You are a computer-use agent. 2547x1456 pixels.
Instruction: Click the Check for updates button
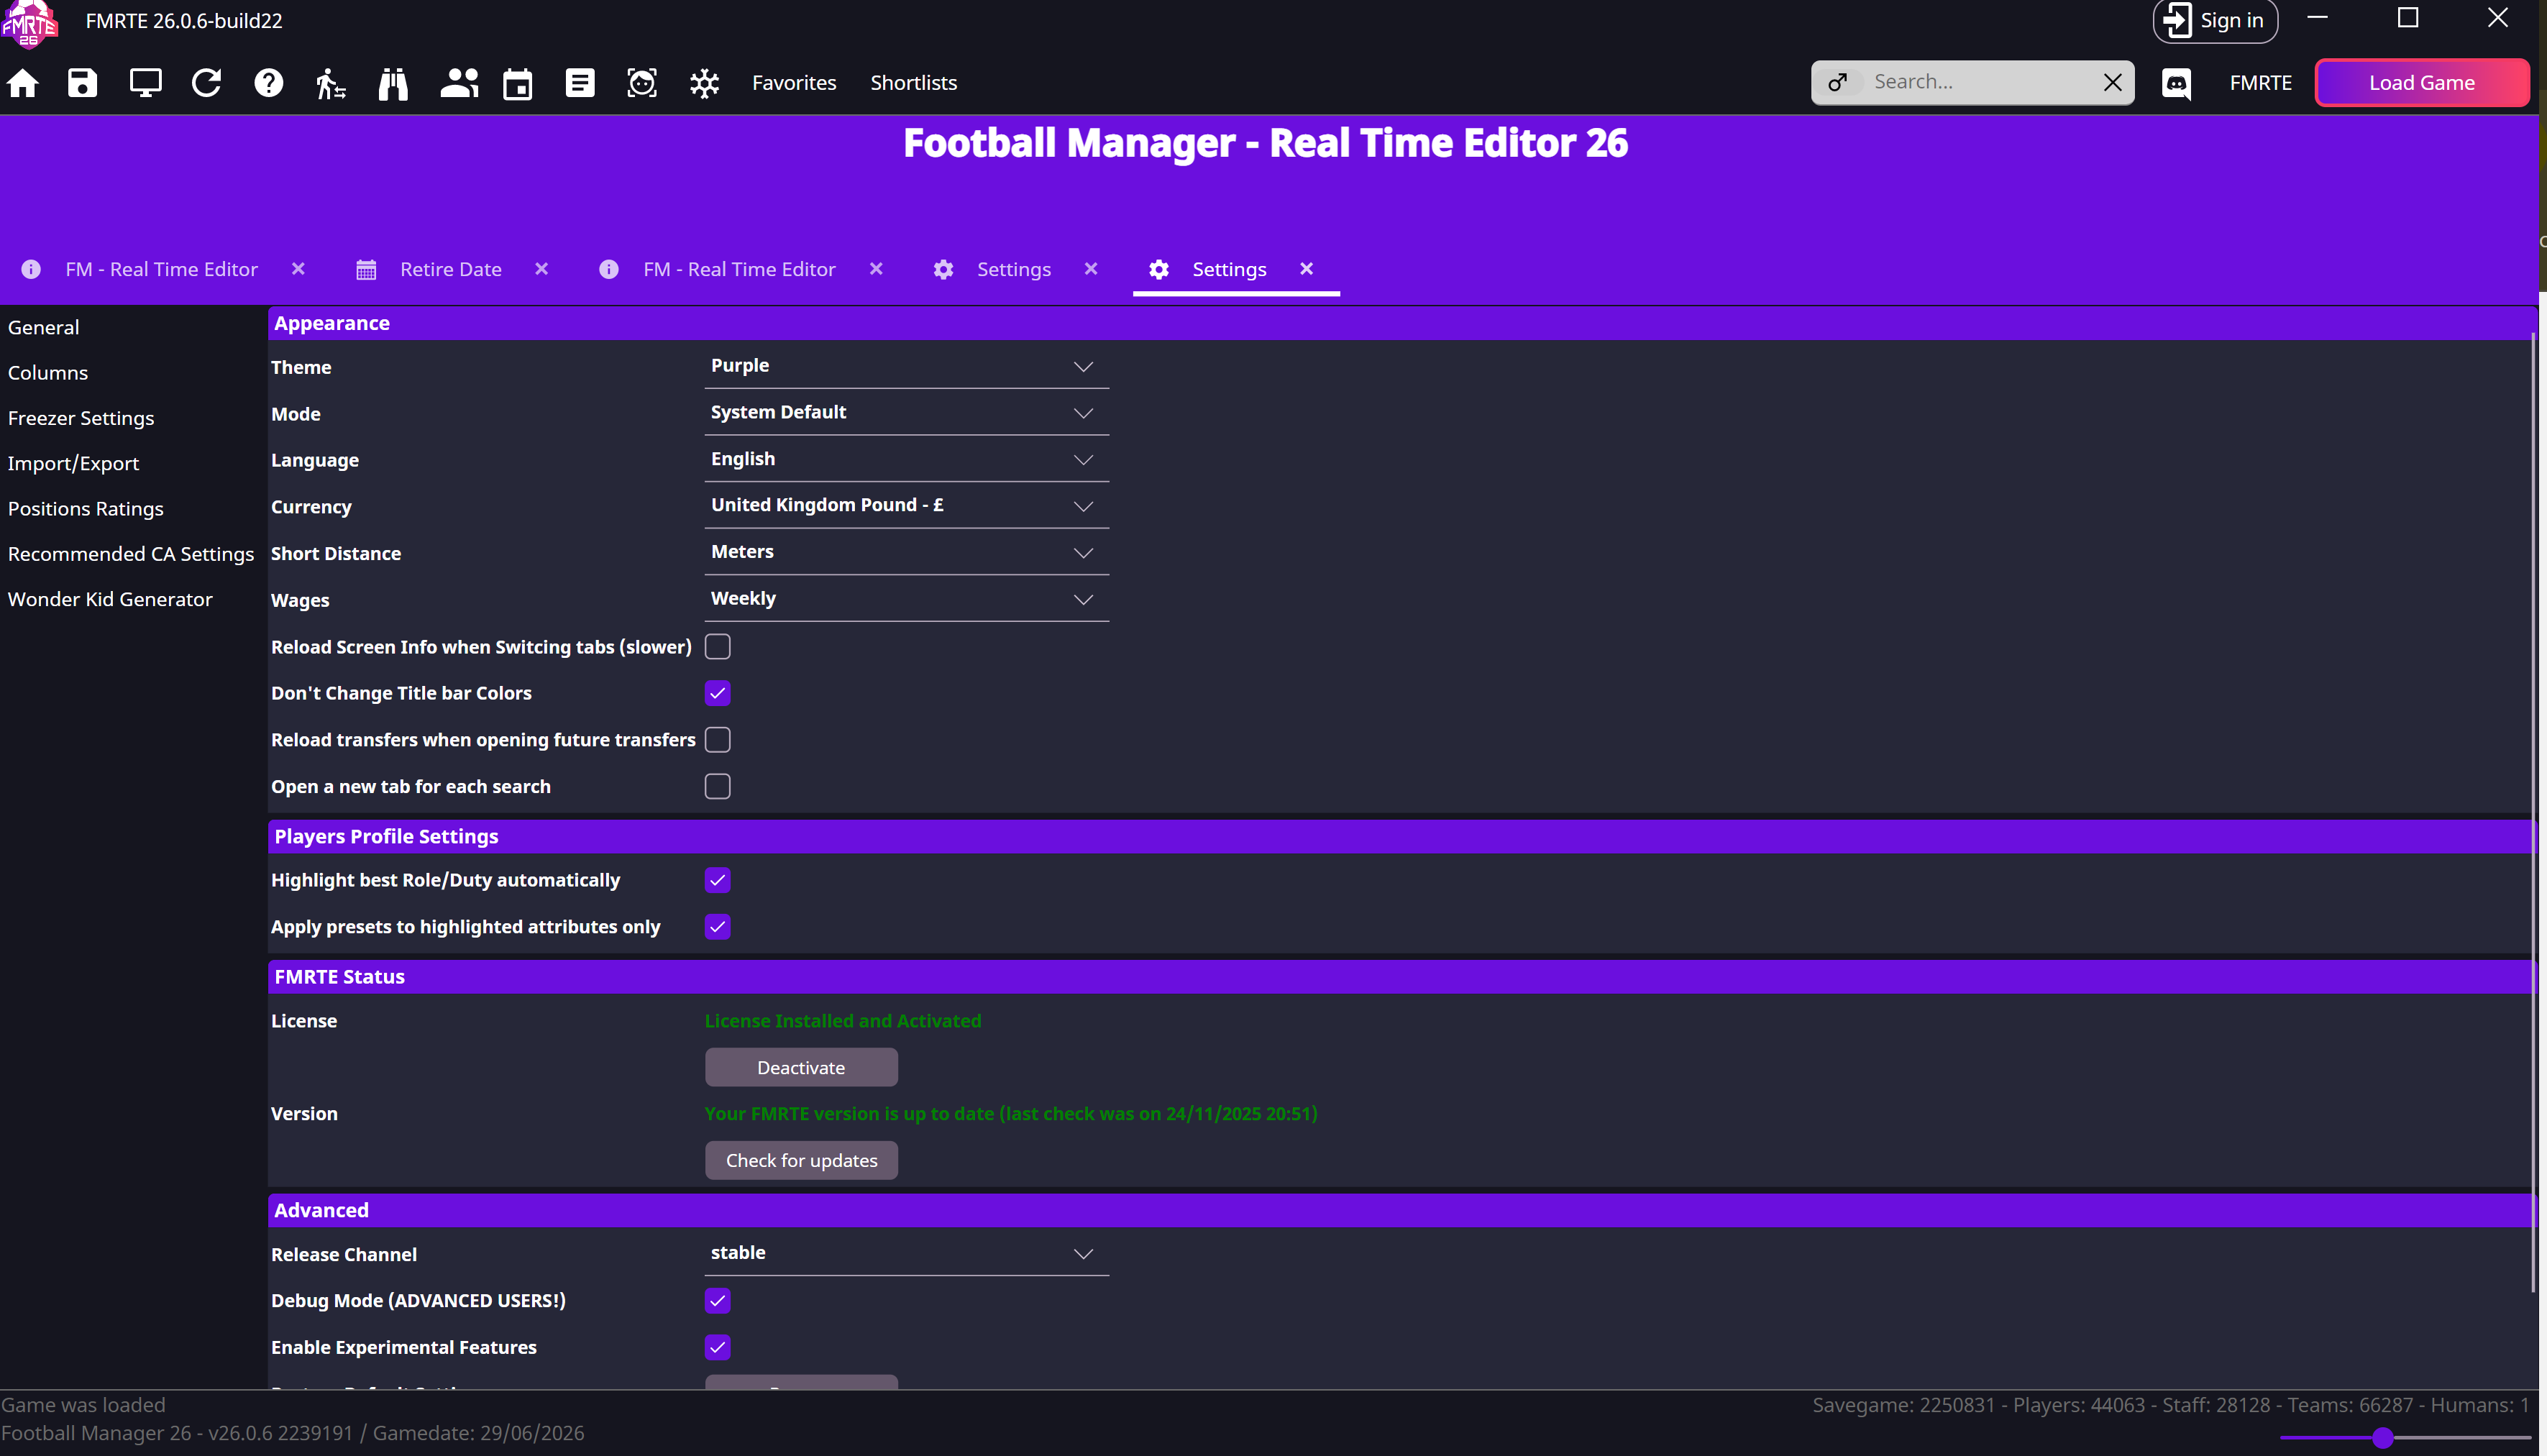(801, 1160)
